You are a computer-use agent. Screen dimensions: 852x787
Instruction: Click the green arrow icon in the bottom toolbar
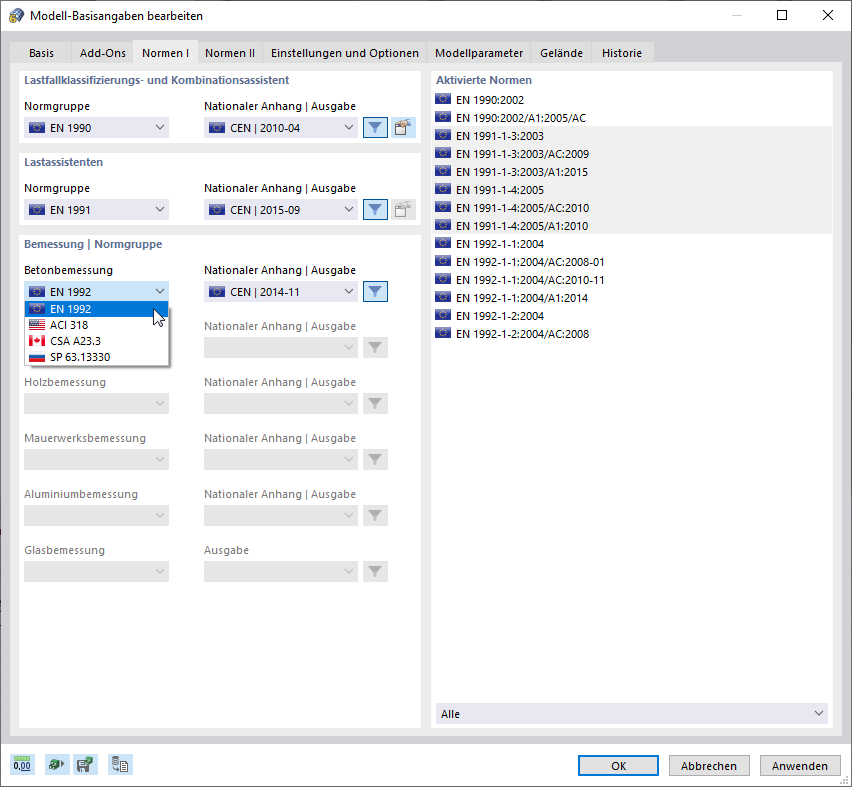point(57,765)
